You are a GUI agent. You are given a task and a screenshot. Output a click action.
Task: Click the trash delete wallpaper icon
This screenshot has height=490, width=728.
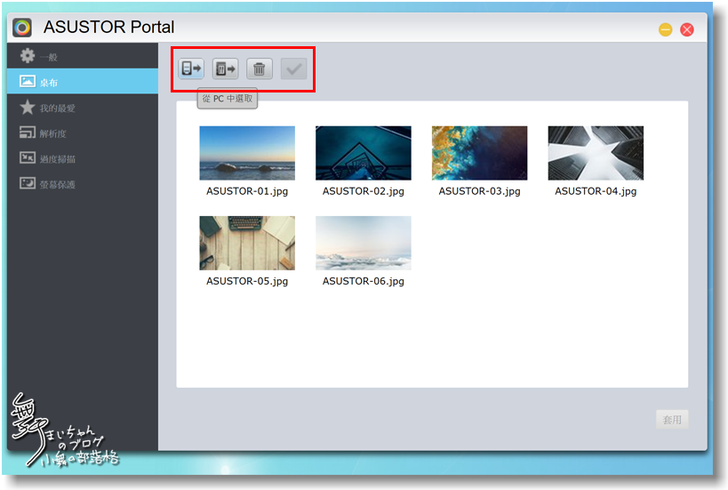pyautogui.click(x=259, y=69)
